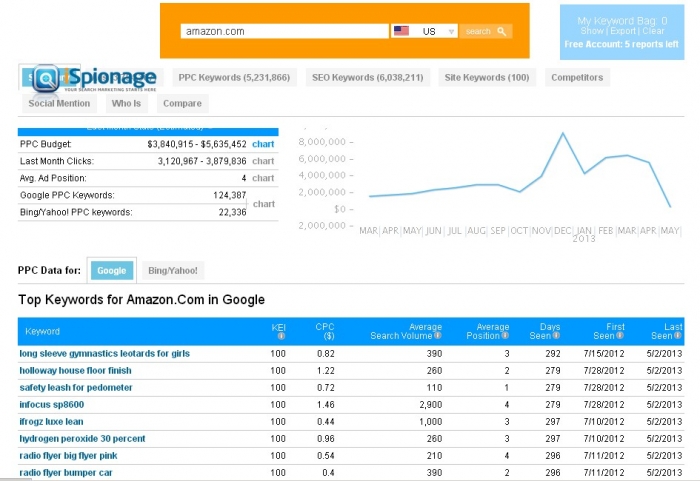Switch to the Competitors tab
The width and height of the screenshot is (700, 481).
(577, 77)
